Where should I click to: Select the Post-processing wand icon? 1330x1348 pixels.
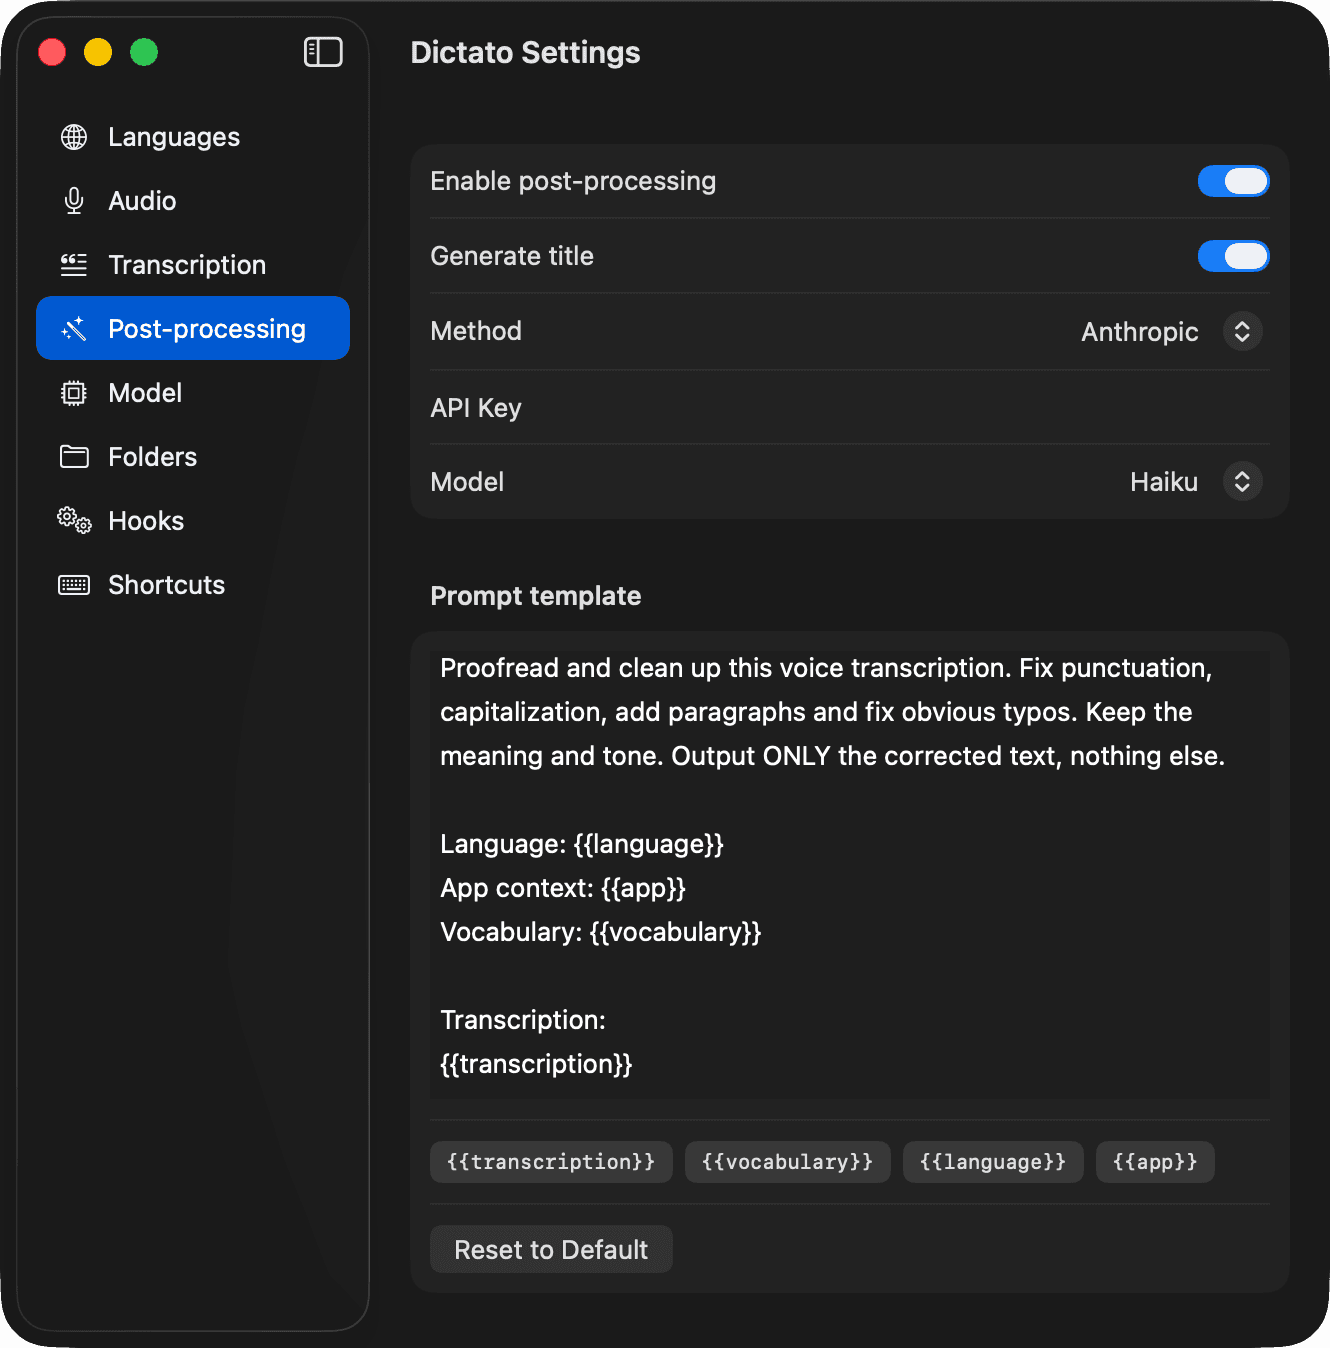[73, 328]
